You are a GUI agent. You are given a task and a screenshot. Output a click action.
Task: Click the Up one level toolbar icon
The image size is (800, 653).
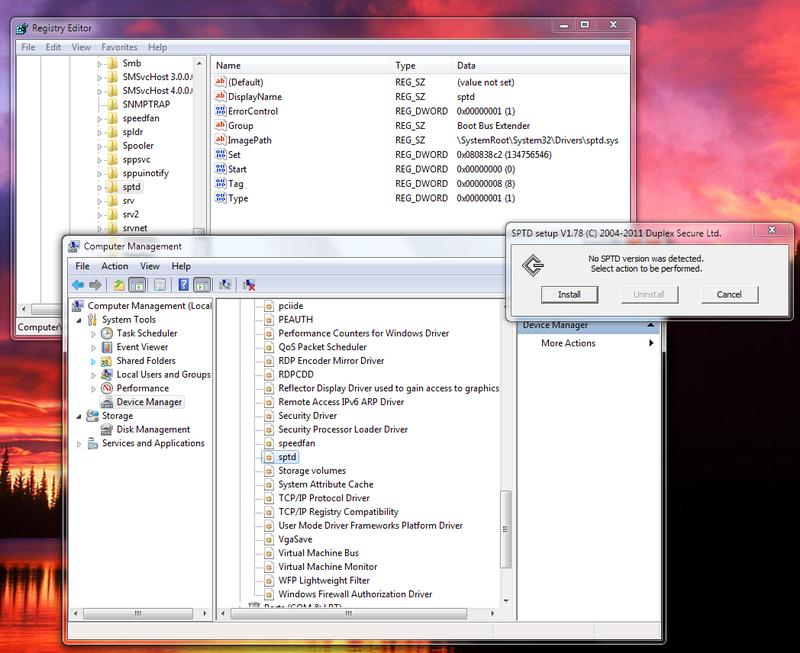(x=119, y=285)
